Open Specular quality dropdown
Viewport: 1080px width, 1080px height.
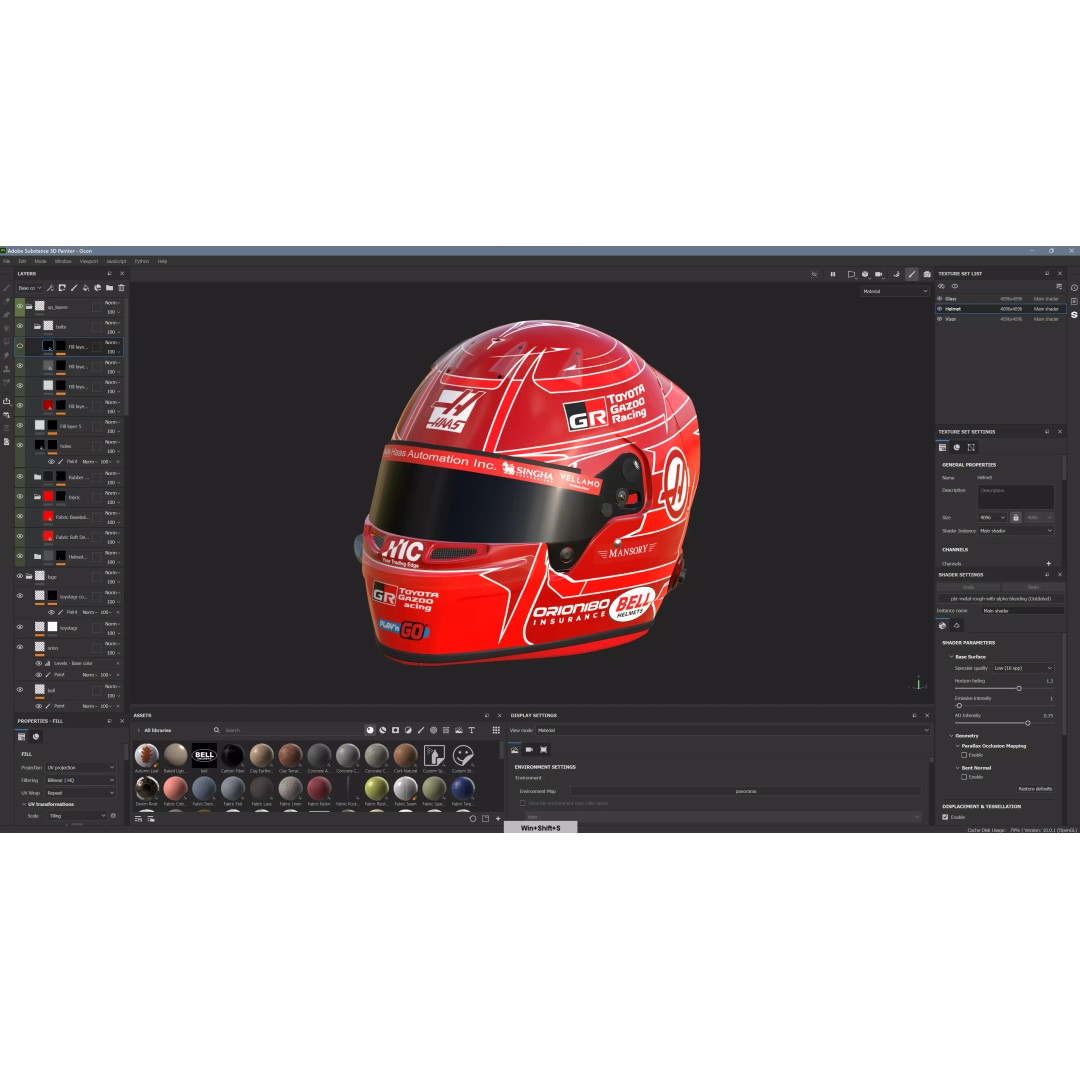pyautogui.click(x=1023, y=668)
